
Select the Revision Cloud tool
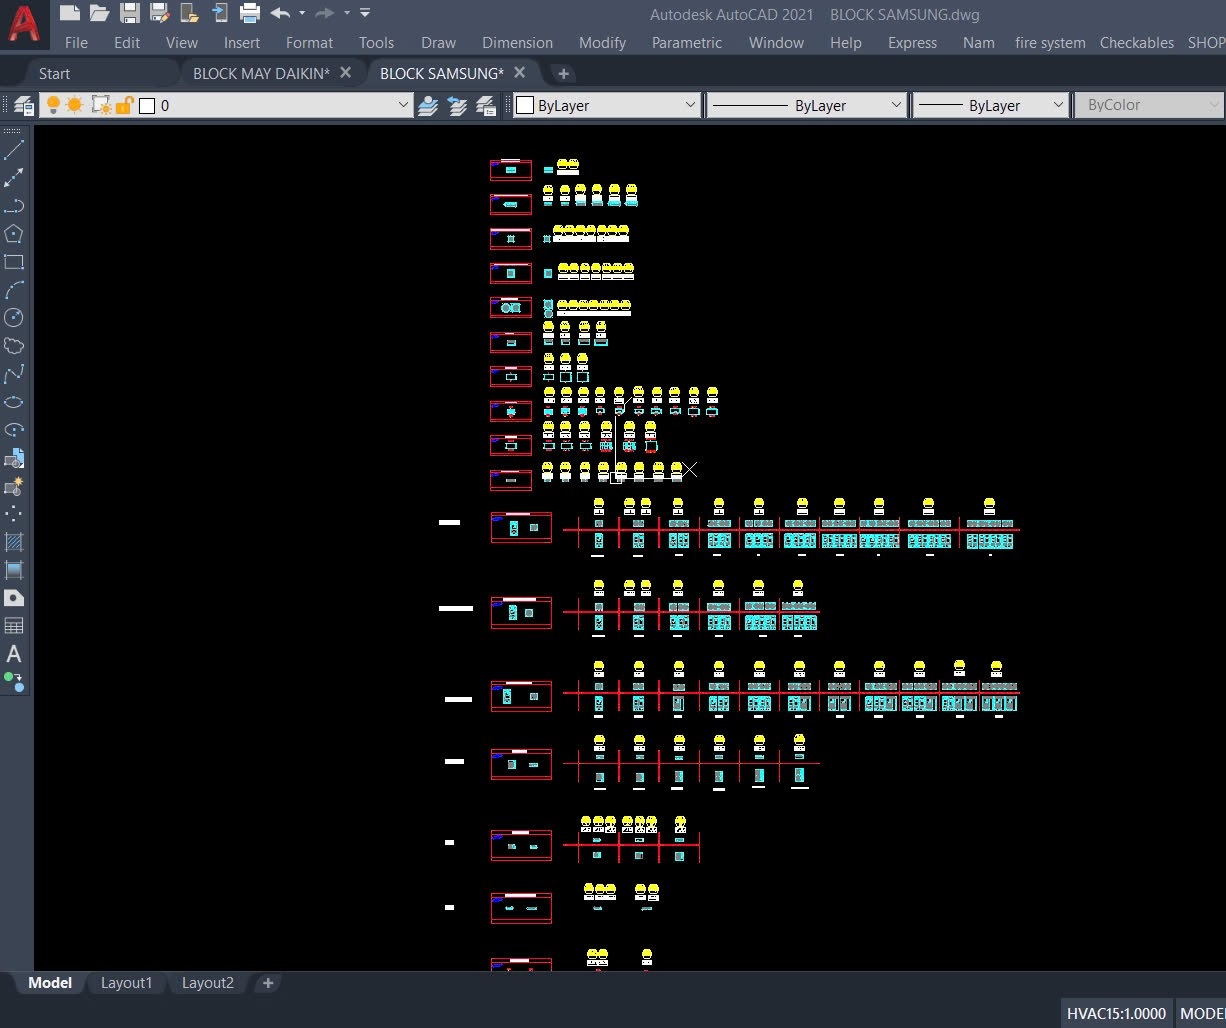click(x=14, y=346)
